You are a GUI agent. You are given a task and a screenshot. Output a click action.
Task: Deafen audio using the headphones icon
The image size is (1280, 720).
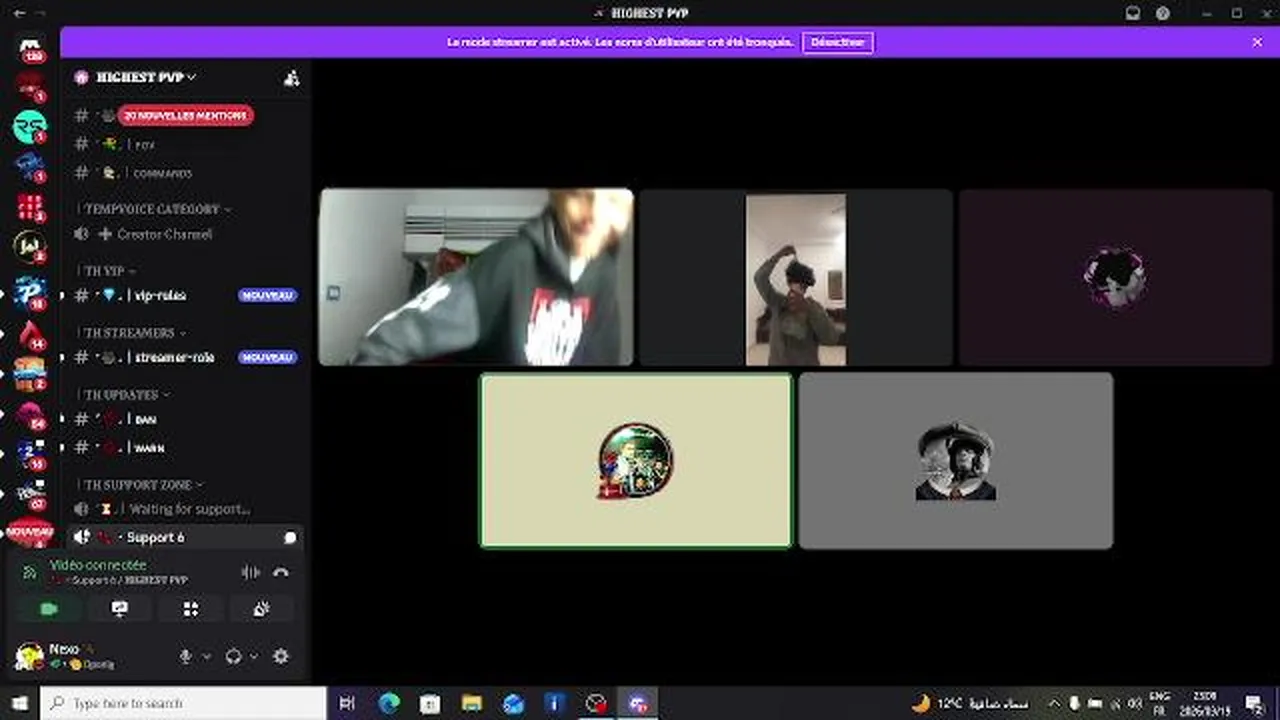(233, 656)
